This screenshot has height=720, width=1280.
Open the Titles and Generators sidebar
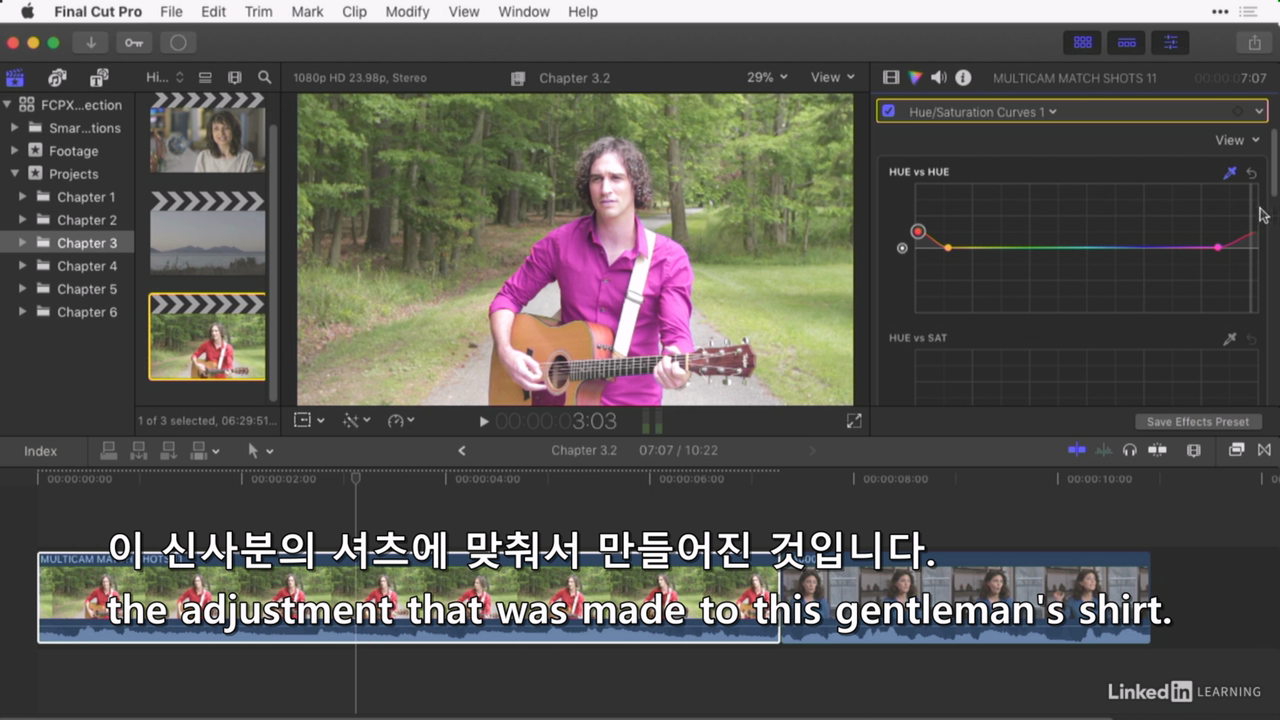[x=98, y=77]
